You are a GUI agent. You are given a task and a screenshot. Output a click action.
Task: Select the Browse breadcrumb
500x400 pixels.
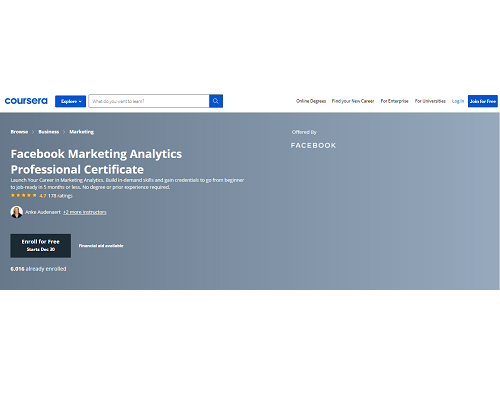[x=19, y=132]
